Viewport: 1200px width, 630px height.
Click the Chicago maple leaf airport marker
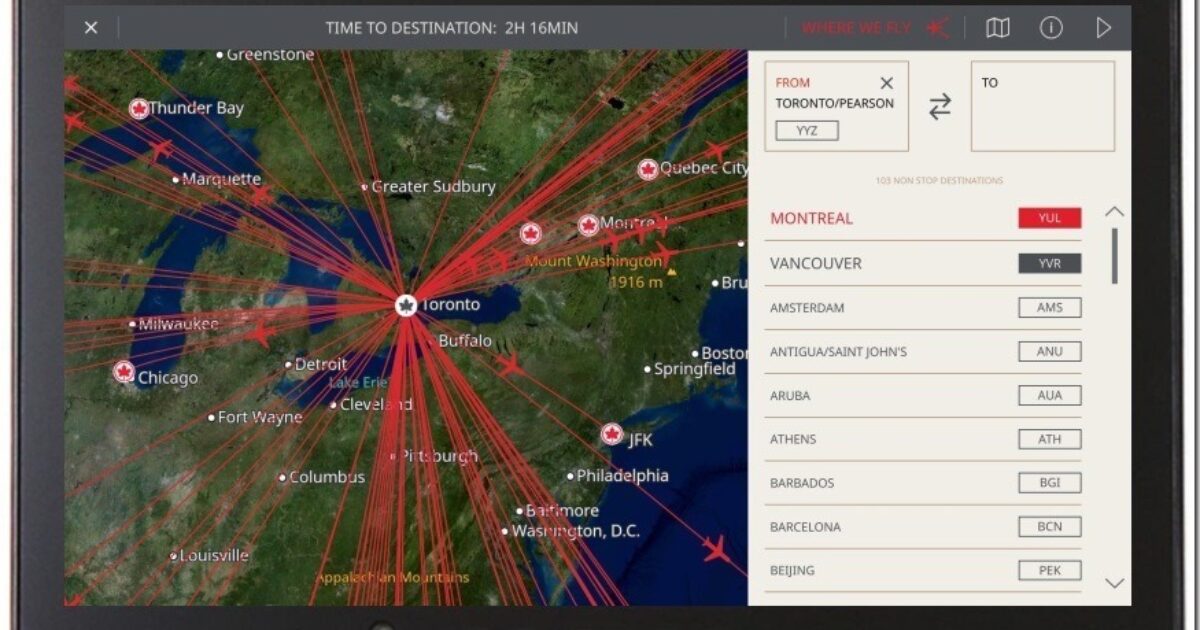point(122,370)
